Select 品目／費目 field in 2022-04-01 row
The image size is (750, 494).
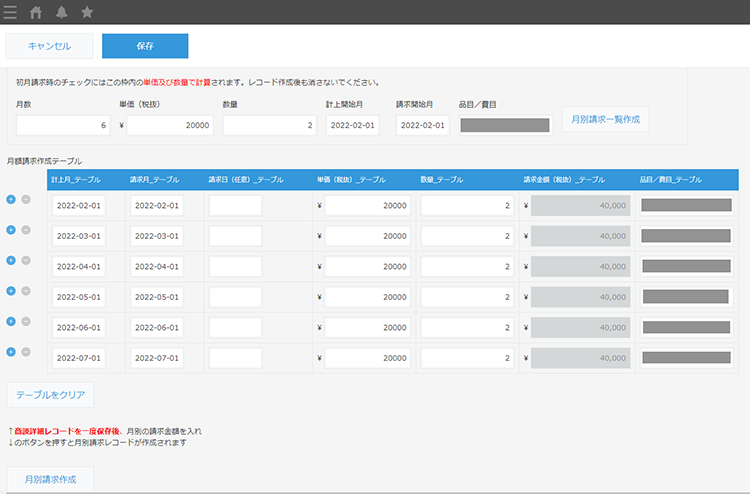[x=686, y=266]
